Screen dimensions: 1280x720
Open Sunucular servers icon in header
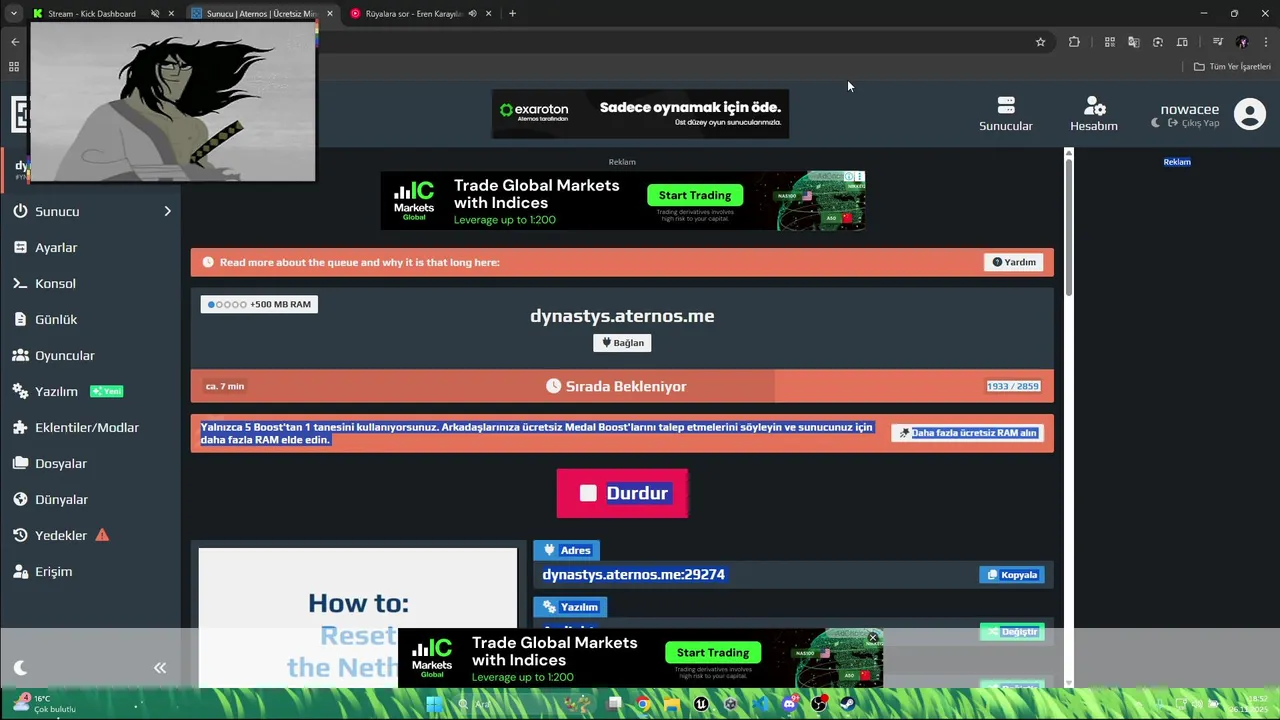[x=1006, y=105]
